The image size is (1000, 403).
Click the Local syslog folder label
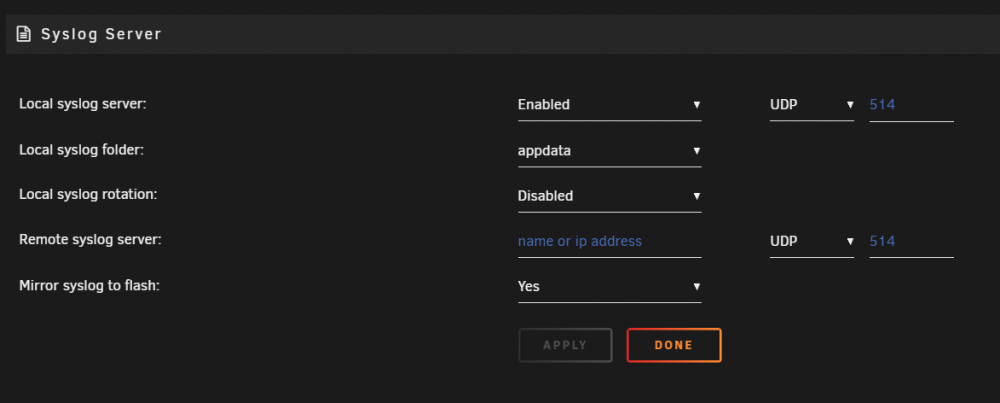coord(81,150)
